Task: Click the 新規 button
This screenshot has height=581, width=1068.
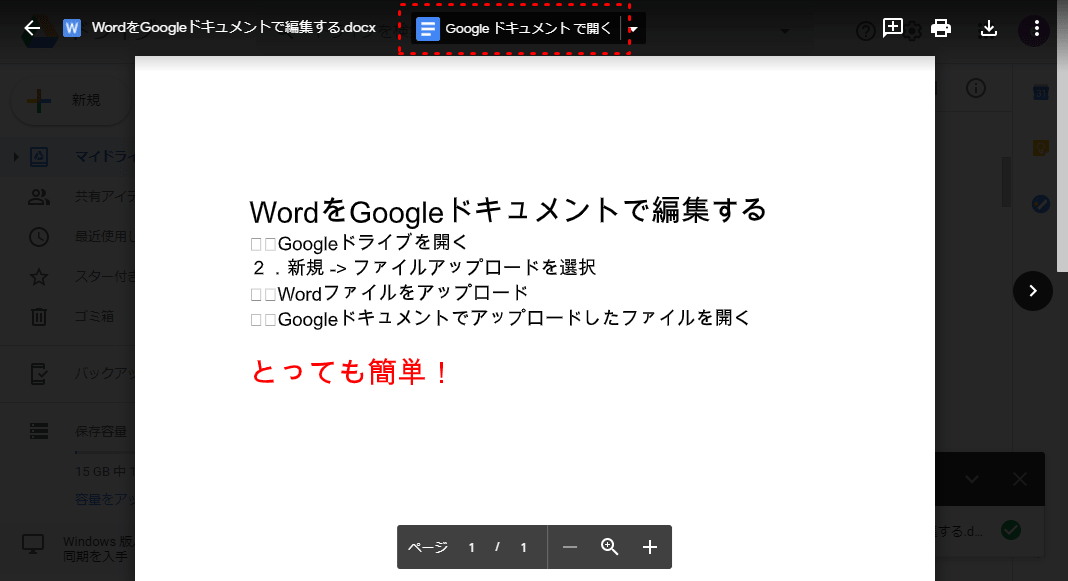Action: tap(70, 100)
